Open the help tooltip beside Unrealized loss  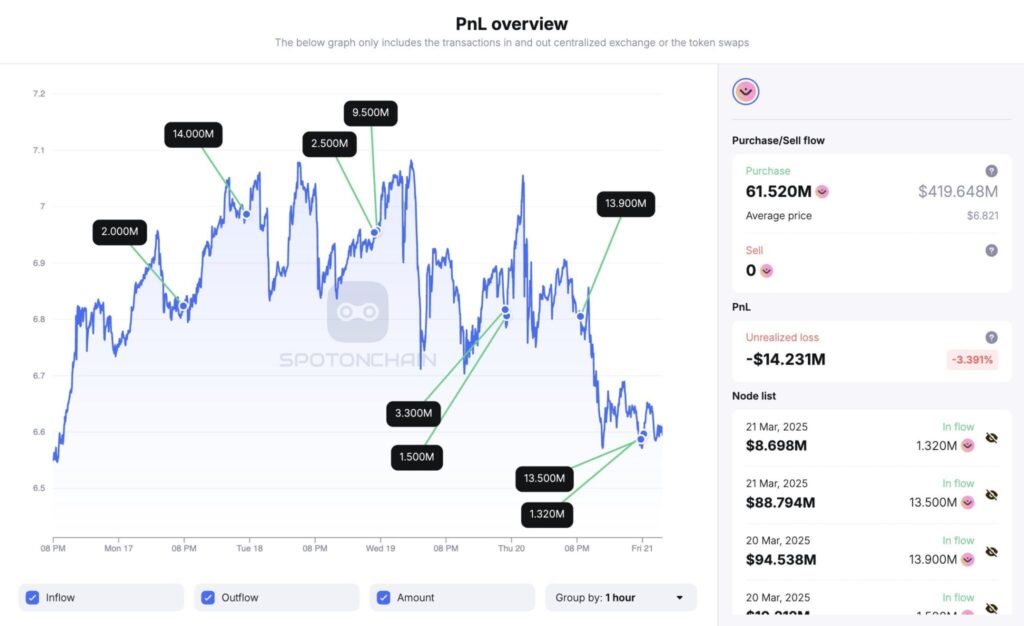coord(990,337)
